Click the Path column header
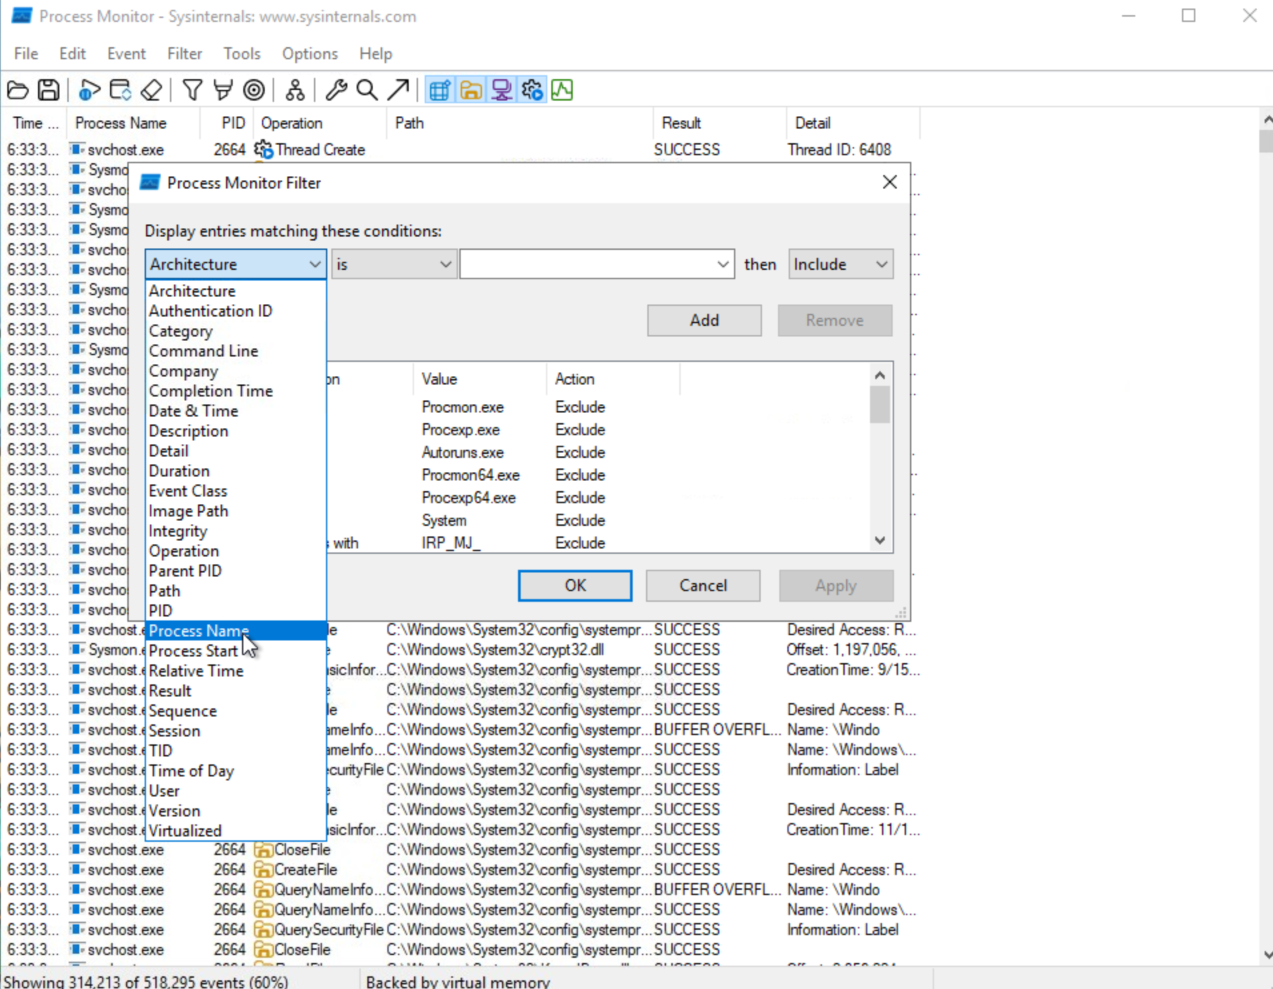 pos(410,123)
